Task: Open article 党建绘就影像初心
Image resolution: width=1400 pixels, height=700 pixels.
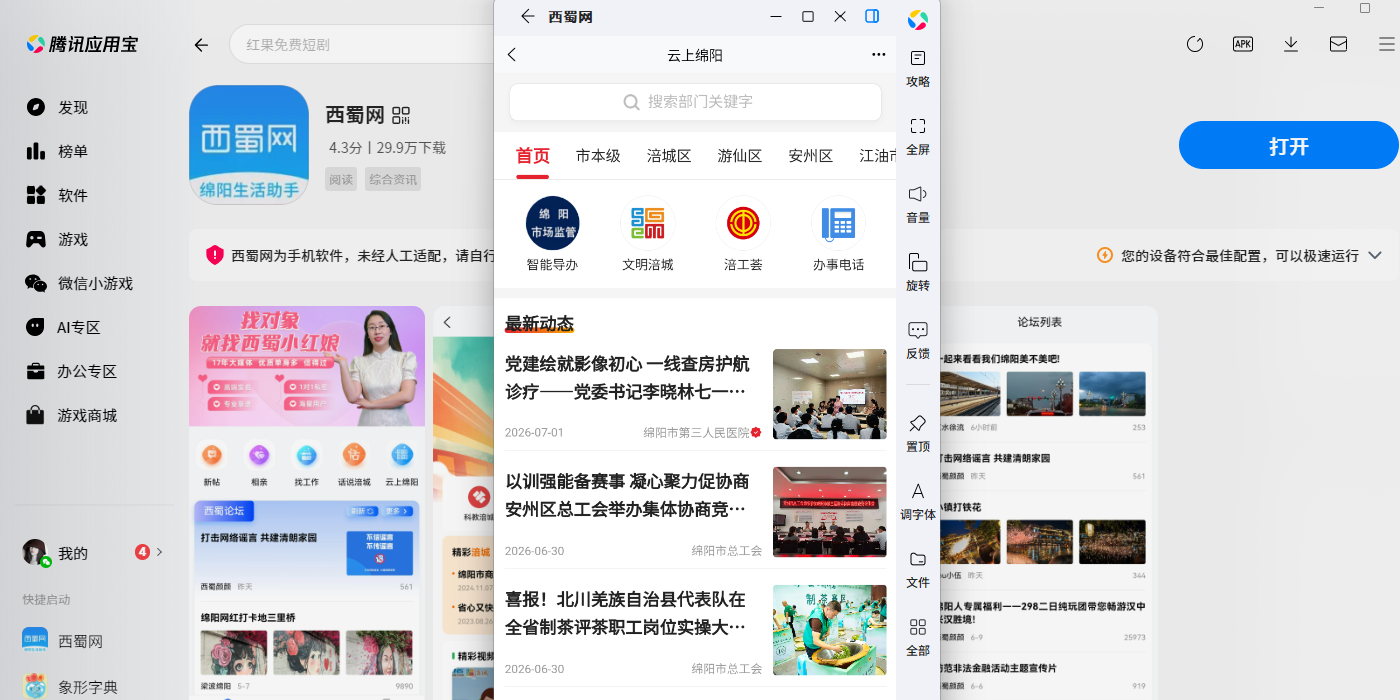Action: (627, 377)
